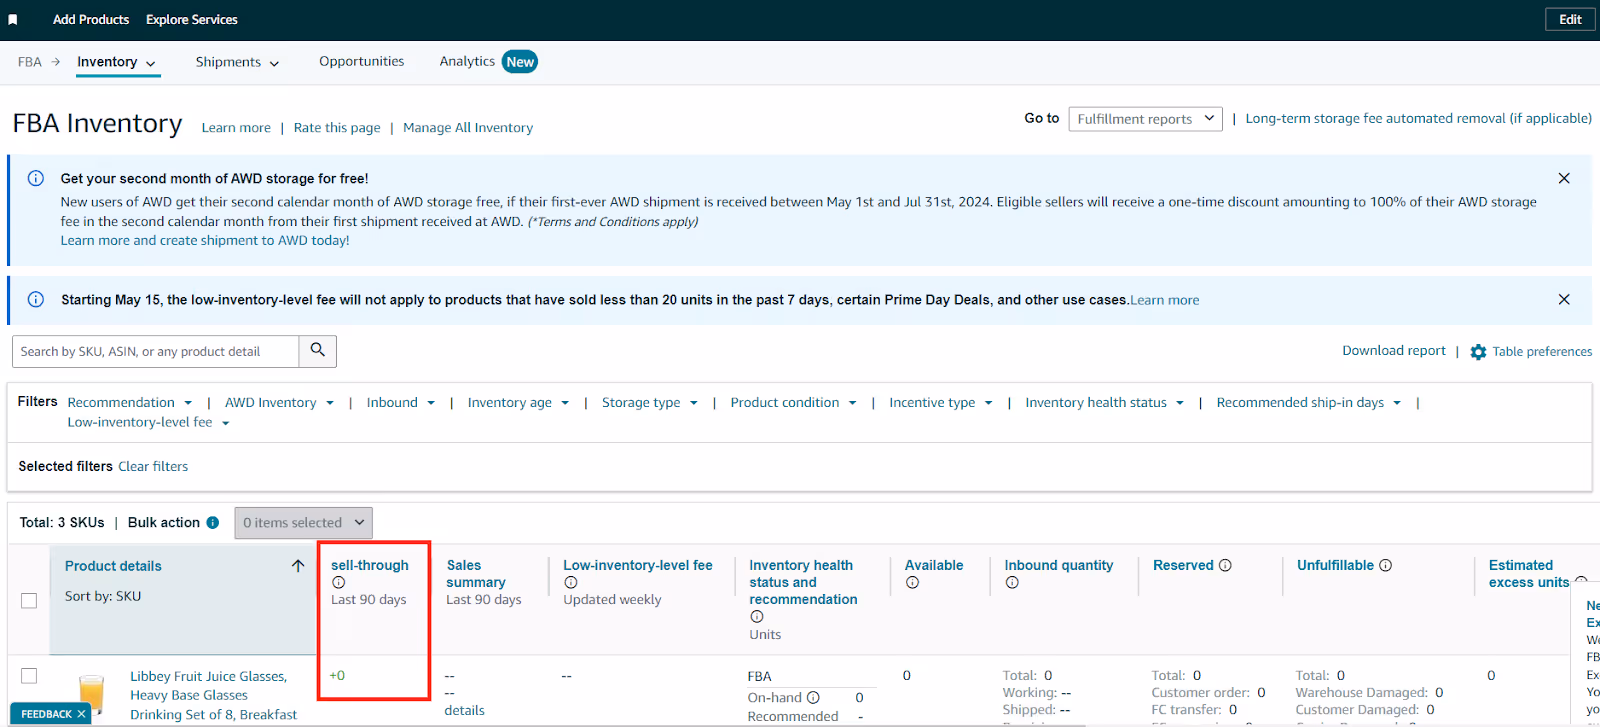Close the Feedback tab with its X
Screen dimensions: 1600x727
pyautogui.click(x=81, y=714)
